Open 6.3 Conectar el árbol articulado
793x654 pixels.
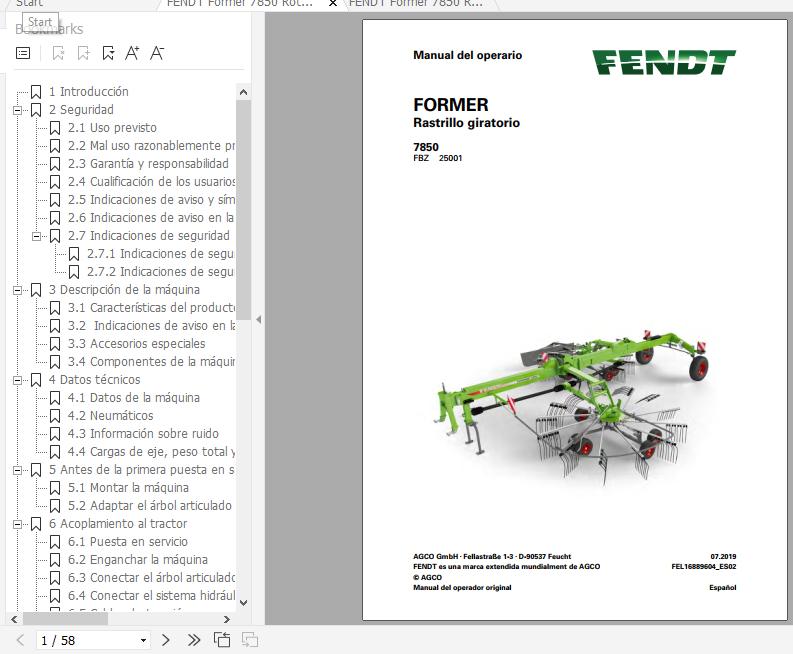(151, 578)
